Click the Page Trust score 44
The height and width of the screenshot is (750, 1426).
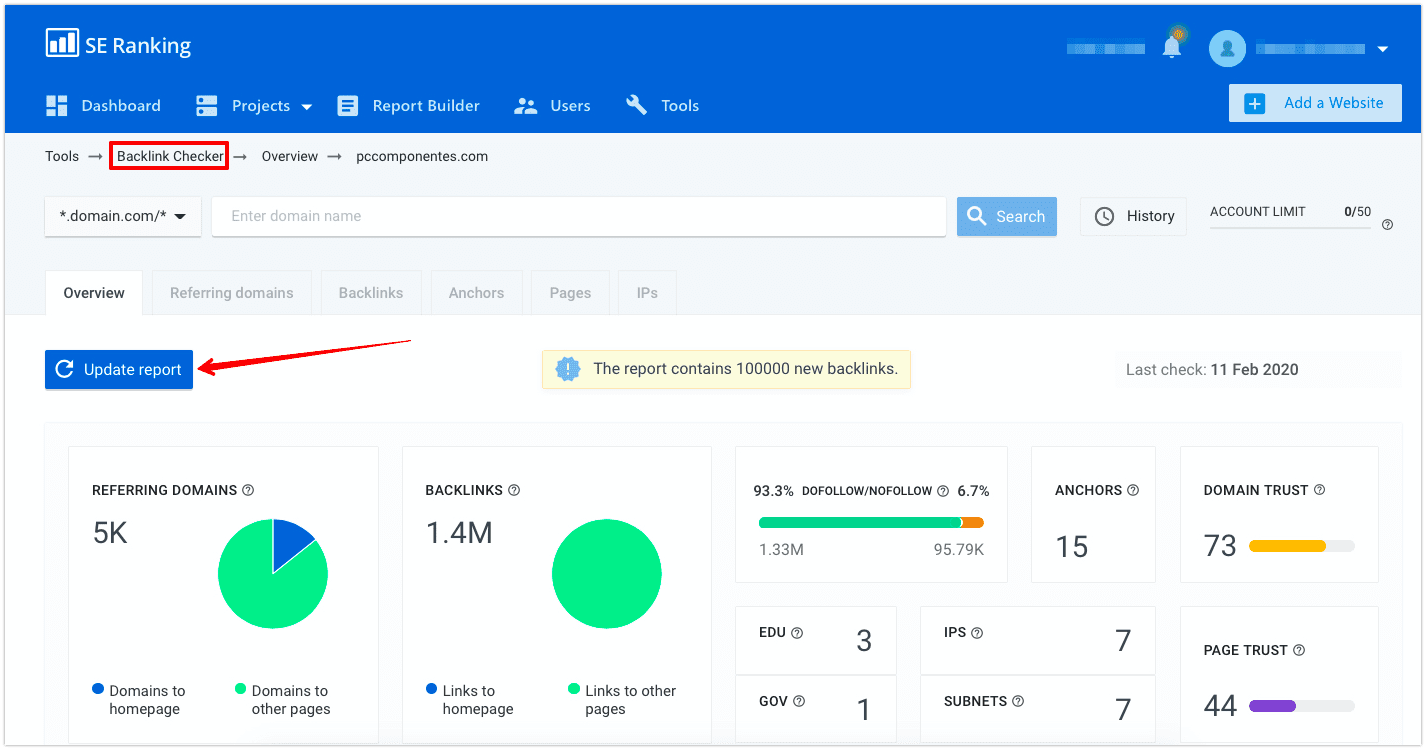[x=1220, y=706]
